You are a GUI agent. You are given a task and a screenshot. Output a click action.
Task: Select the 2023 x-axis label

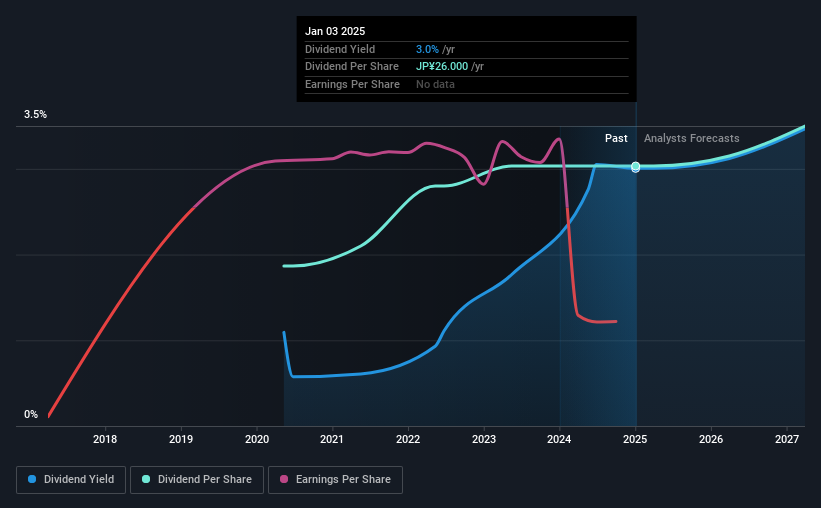point(484,439)
